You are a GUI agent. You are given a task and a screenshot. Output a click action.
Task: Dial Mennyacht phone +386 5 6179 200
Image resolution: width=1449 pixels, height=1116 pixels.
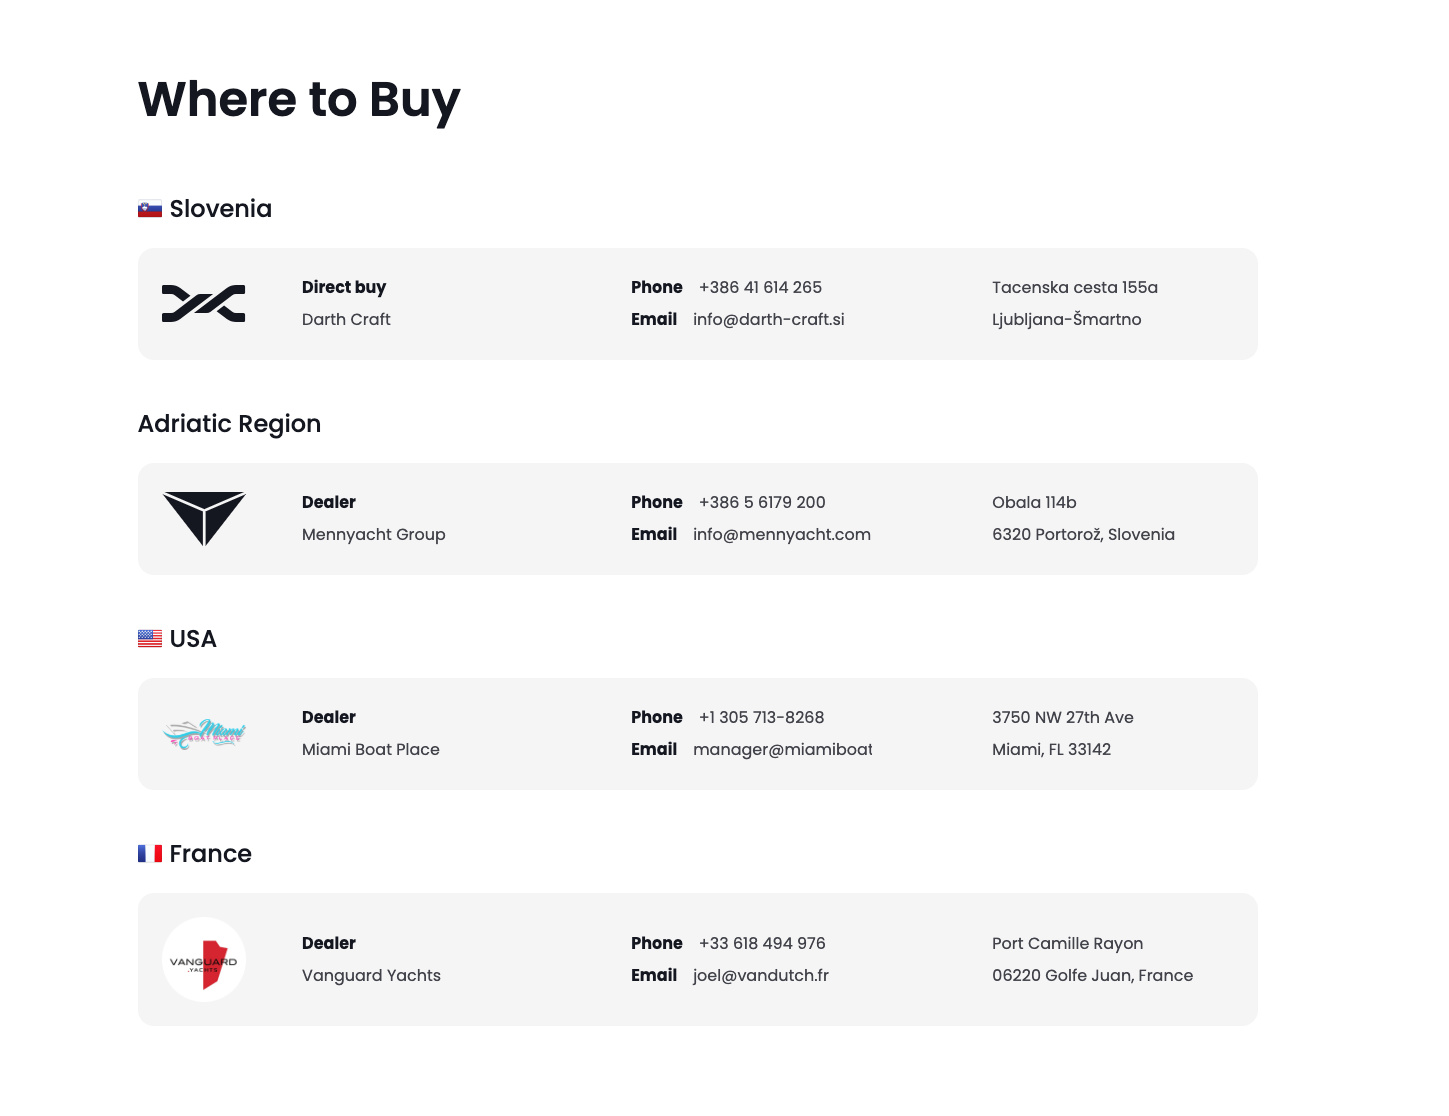click(x=762, y=503)
